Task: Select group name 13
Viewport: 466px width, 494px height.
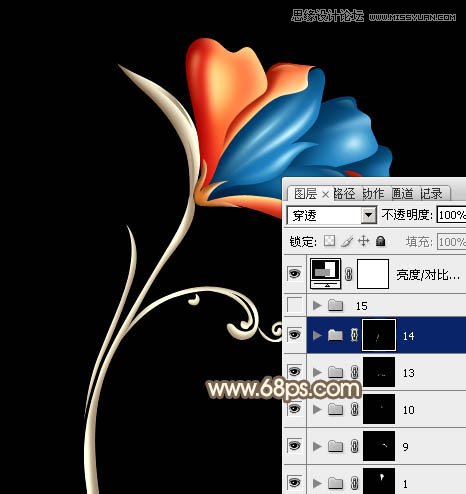Action: [x=409, y=373]
